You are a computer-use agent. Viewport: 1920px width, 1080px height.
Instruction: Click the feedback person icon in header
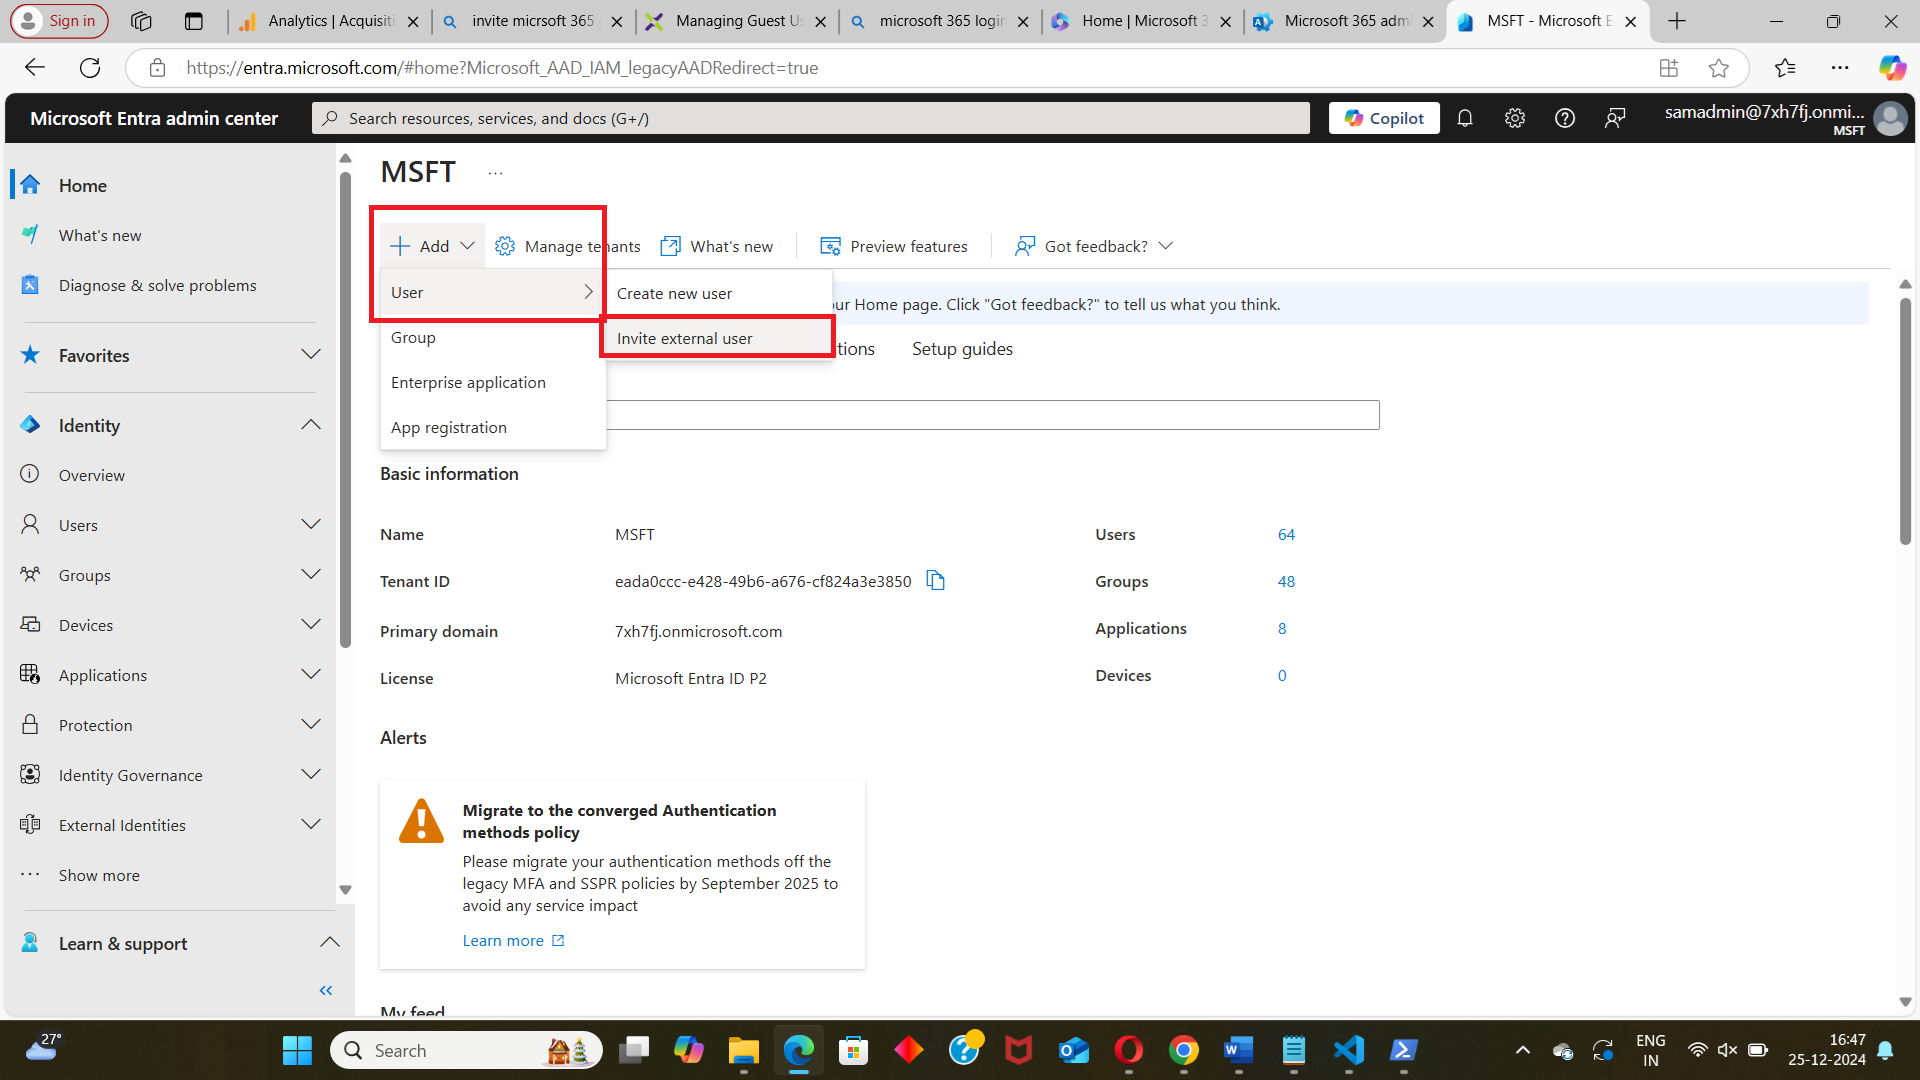(1615, 118)
